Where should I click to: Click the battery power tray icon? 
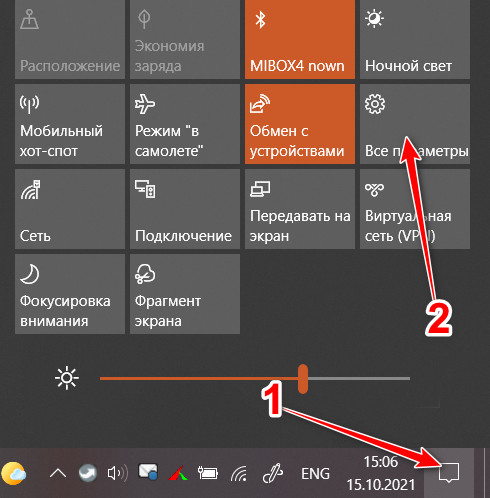208,473
